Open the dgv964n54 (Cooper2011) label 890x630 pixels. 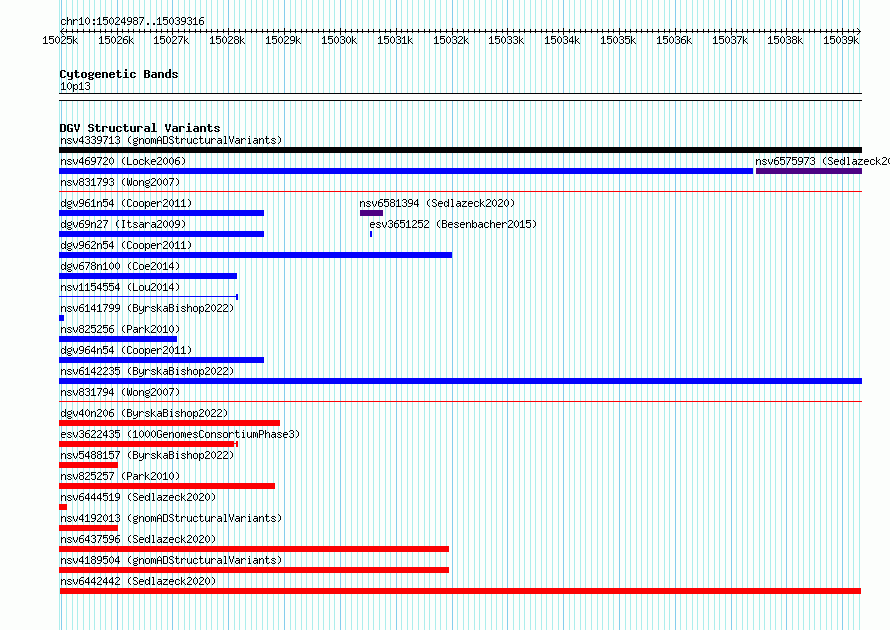coord(126,350)
